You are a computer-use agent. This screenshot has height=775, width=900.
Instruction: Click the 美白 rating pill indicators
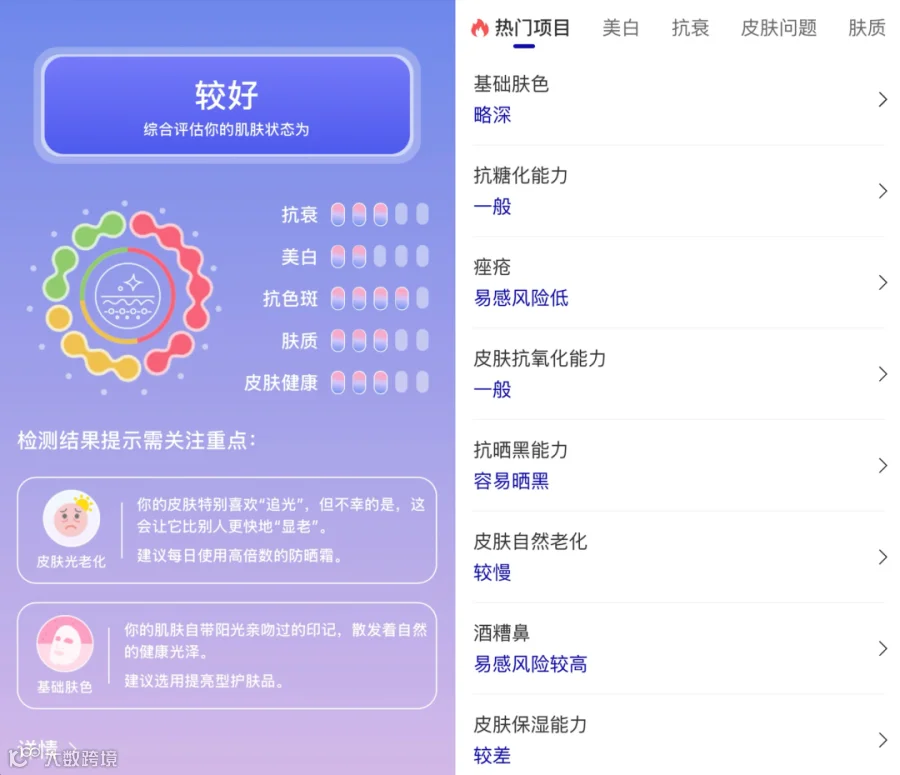(379, 256)
